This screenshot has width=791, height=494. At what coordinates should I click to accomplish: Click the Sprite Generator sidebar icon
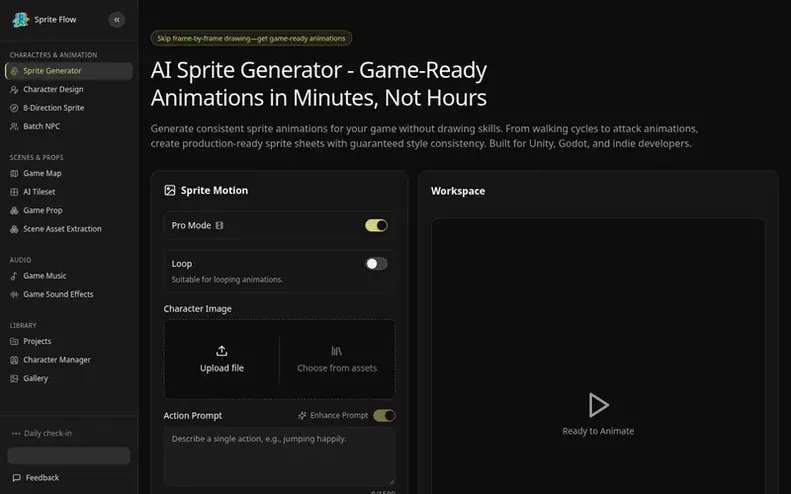coord(14,71)
